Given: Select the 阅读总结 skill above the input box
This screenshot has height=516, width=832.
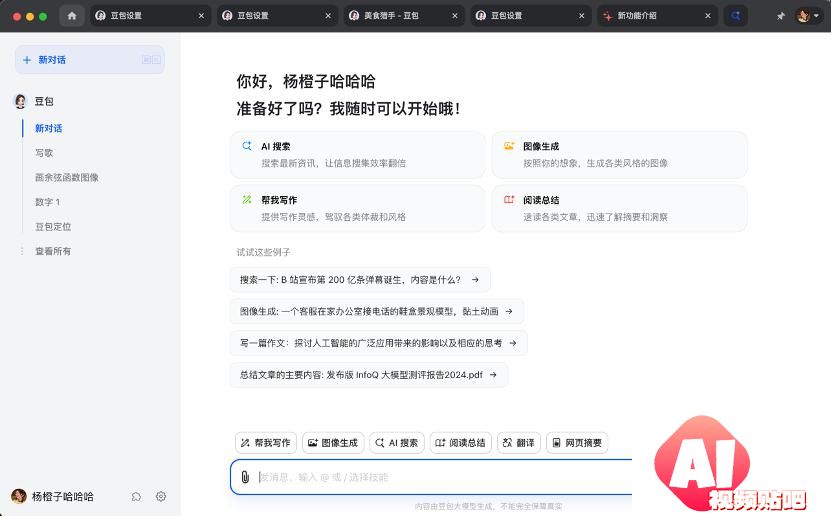Looking at the screenshot, I should pyautogui.click(x=461, y=443).
